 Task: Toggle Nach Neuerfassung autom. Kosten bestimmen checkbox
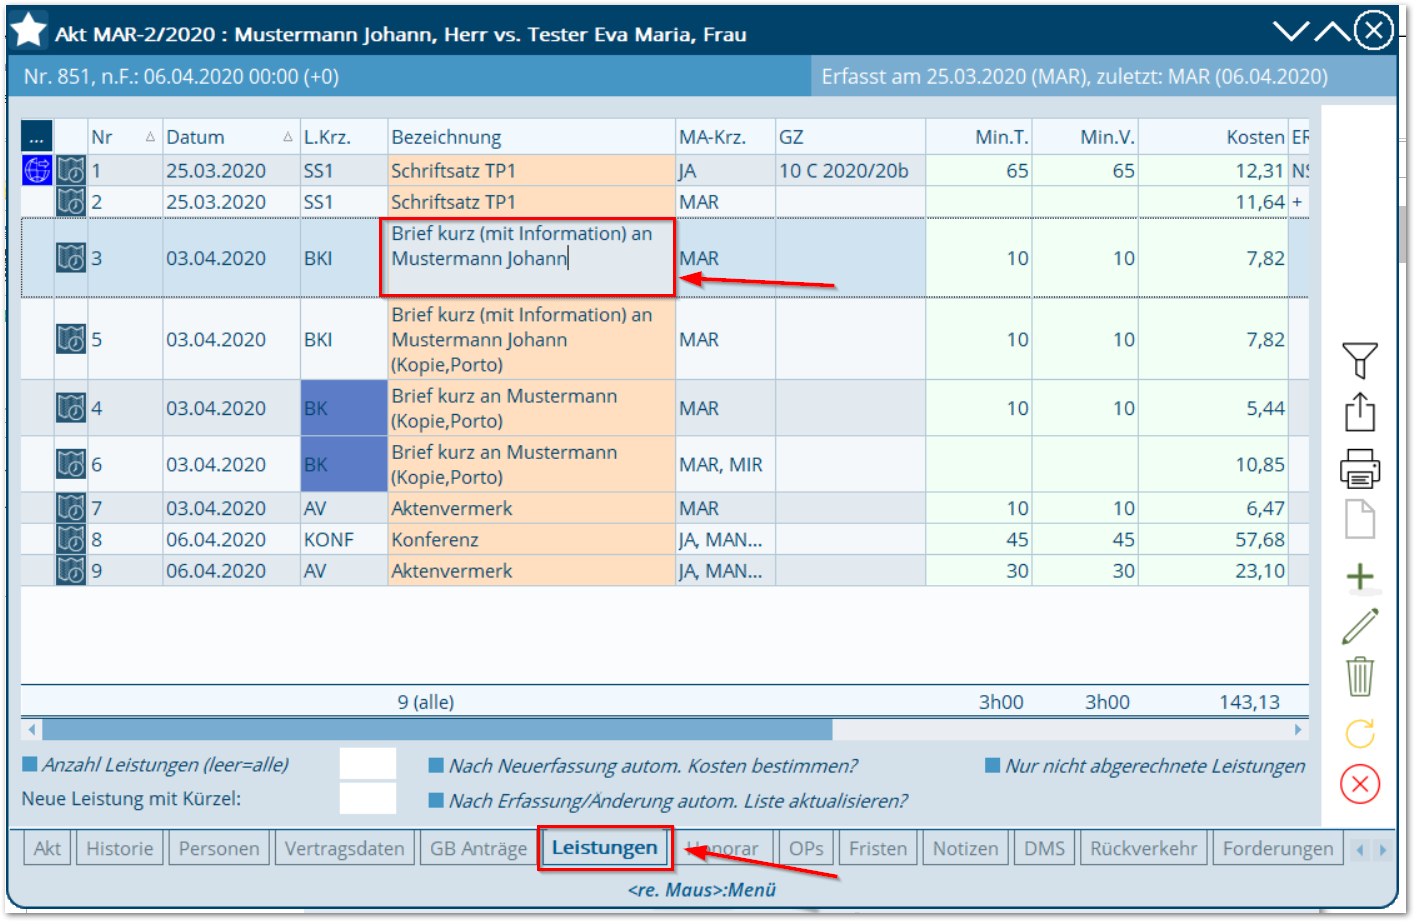[436, 766]
